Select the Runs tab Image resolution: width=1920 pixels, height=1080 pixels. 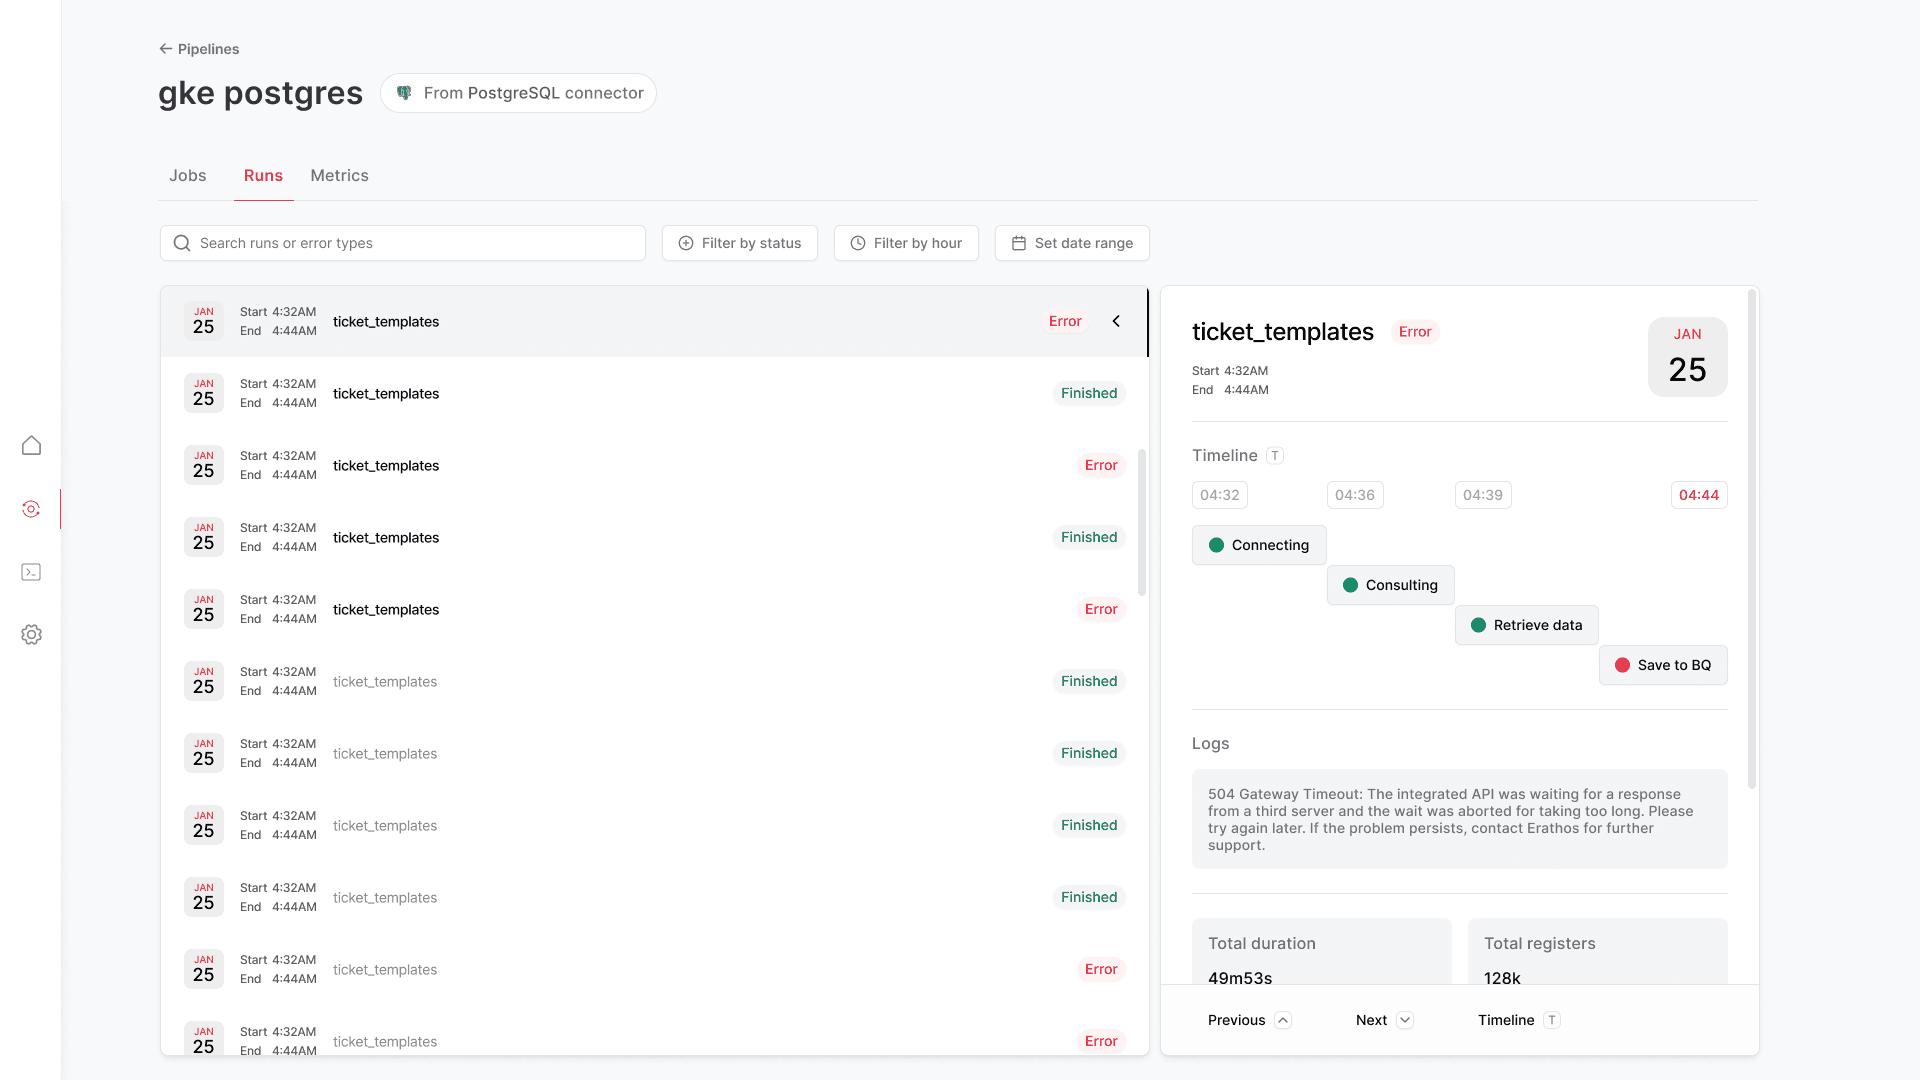coord(263,175)
